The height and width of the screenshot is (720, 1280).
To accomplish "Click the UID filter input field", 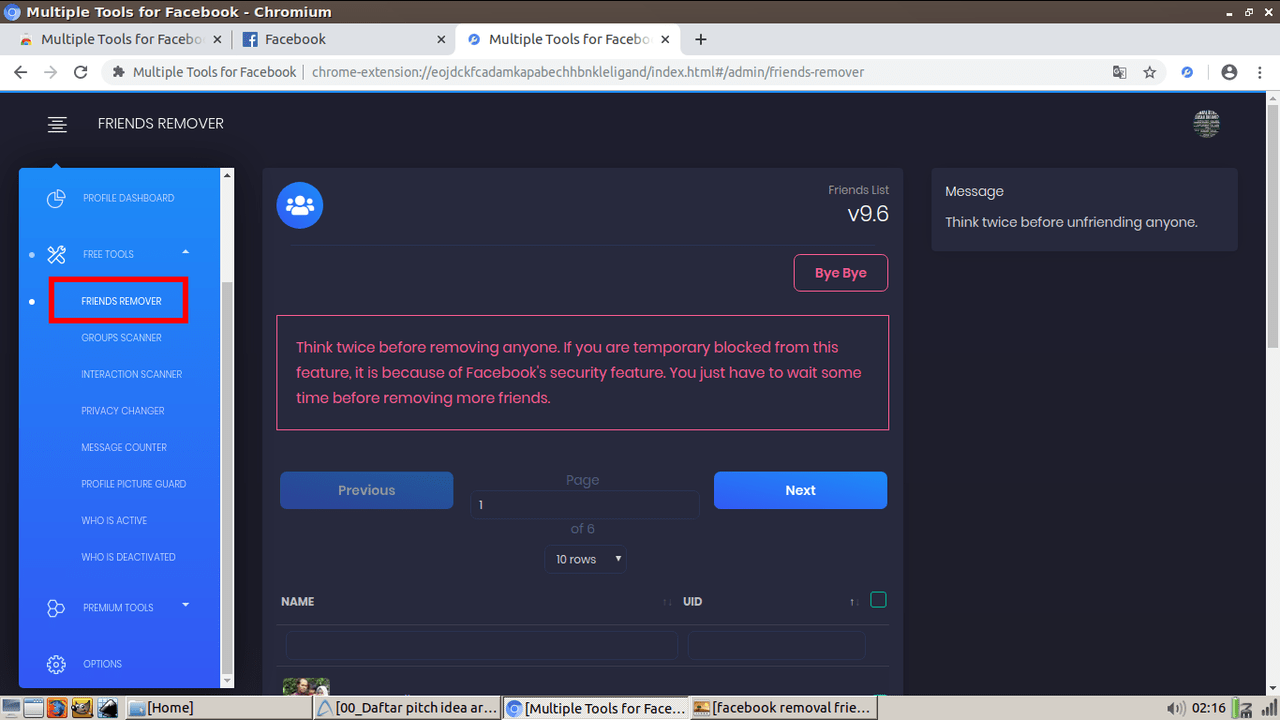I will (x=777, y=645).
